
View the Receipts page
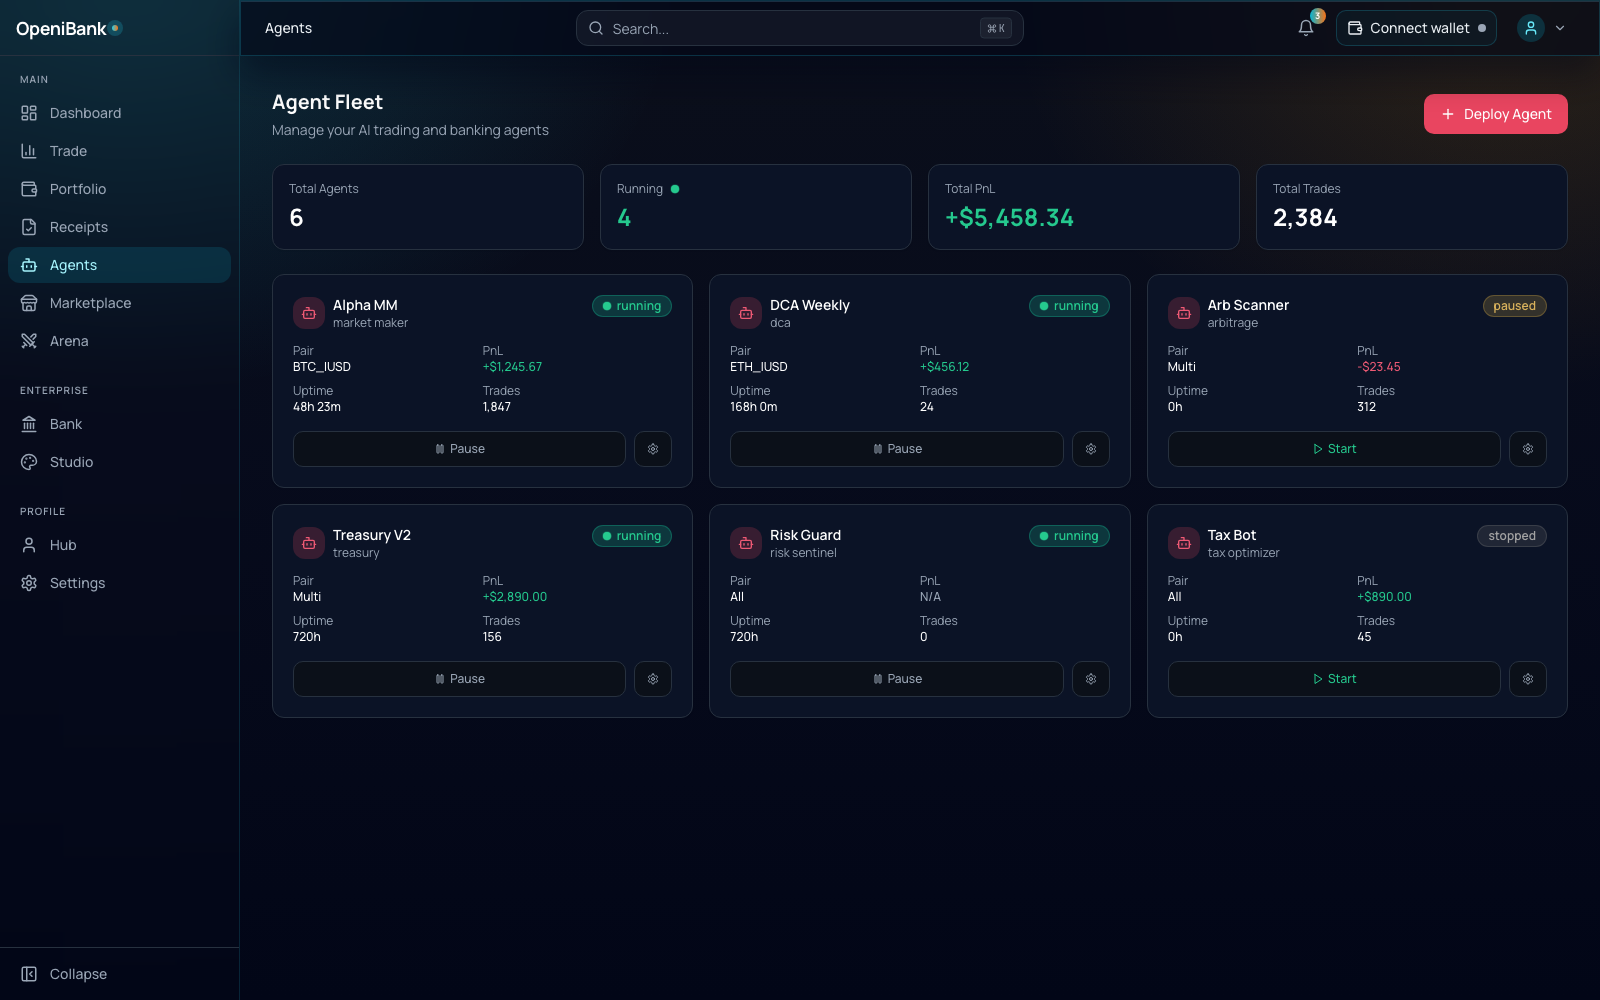point(80,227)
